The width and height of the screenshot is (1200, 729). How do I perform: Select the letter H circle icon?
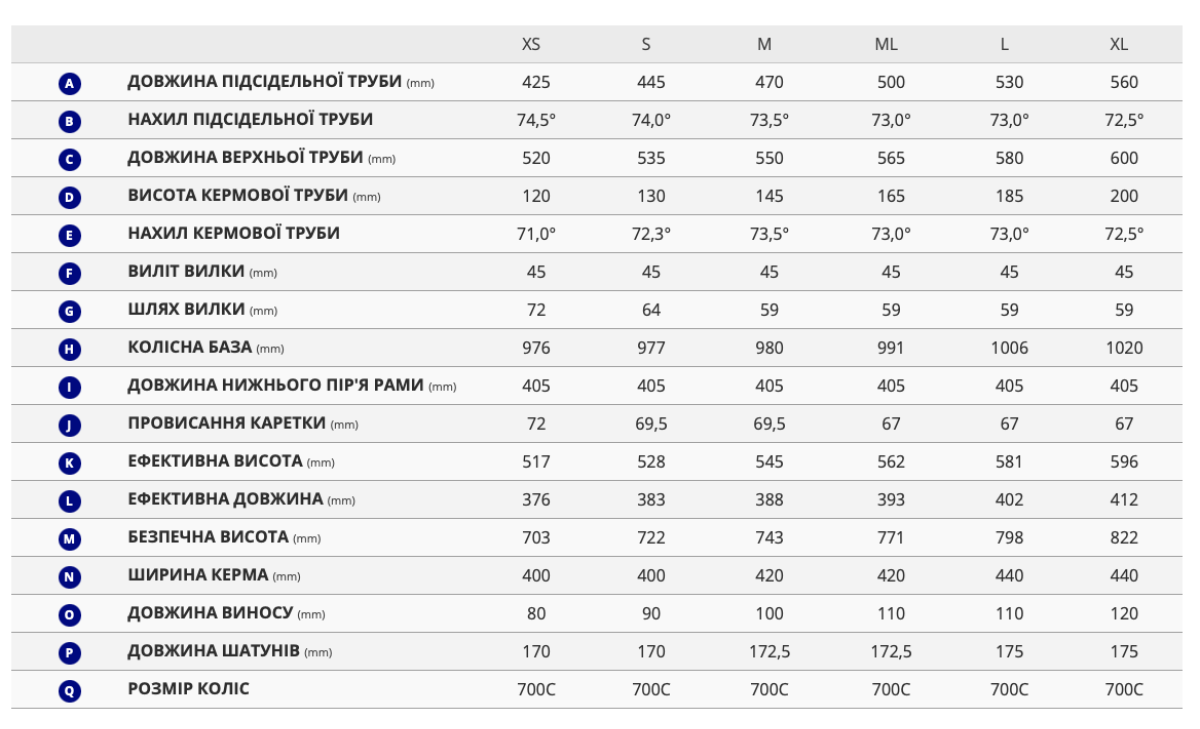[70, 350]
